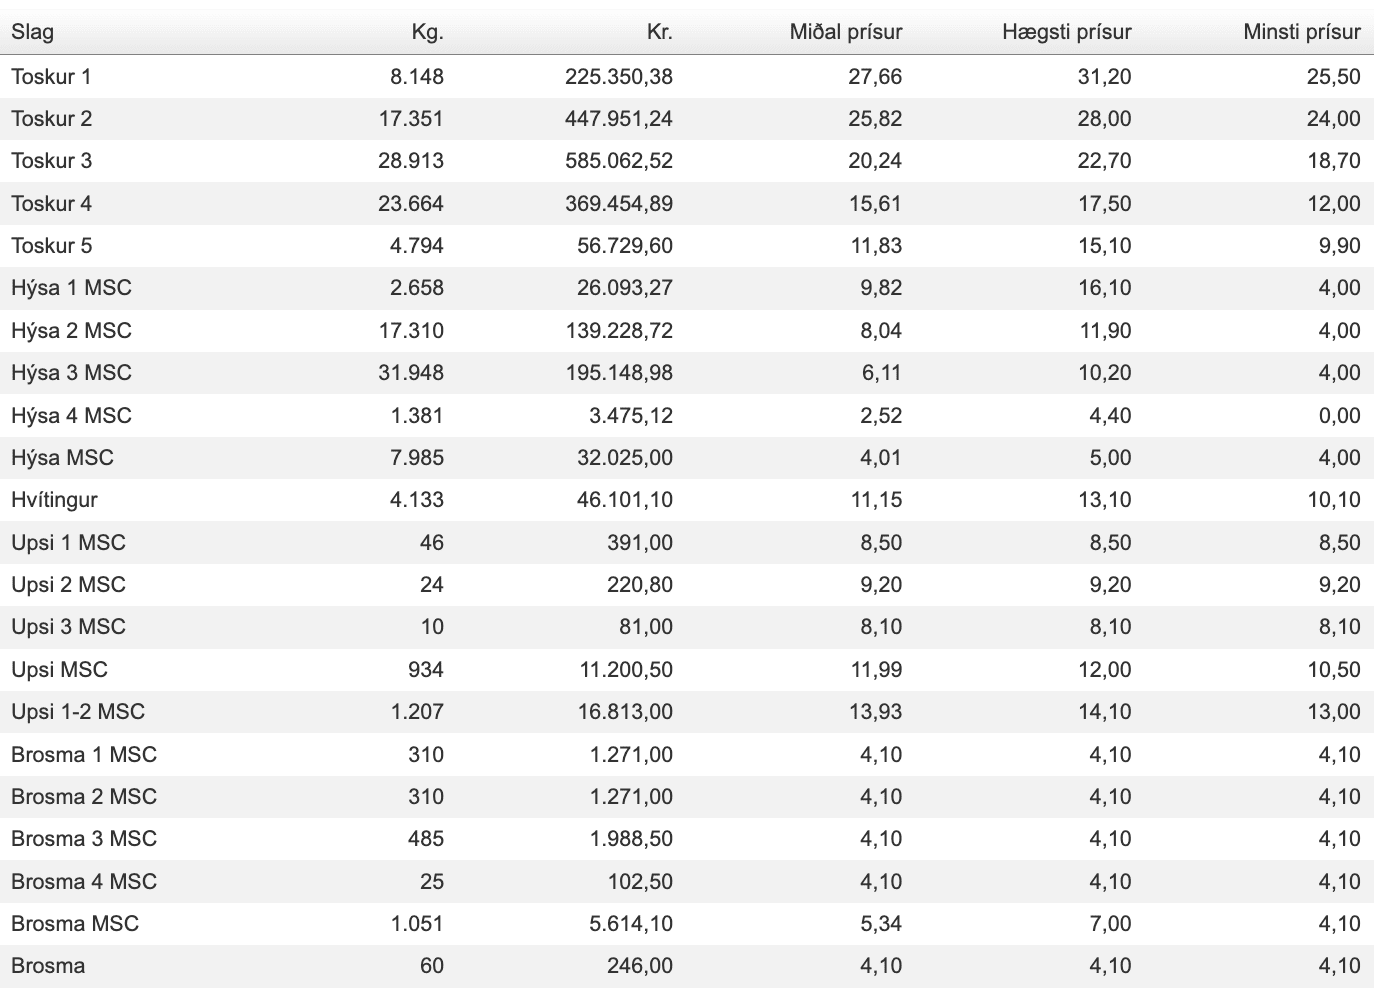Select the Toskur 1 row label
1390x988 pixels.
click(x=51, y=77)
